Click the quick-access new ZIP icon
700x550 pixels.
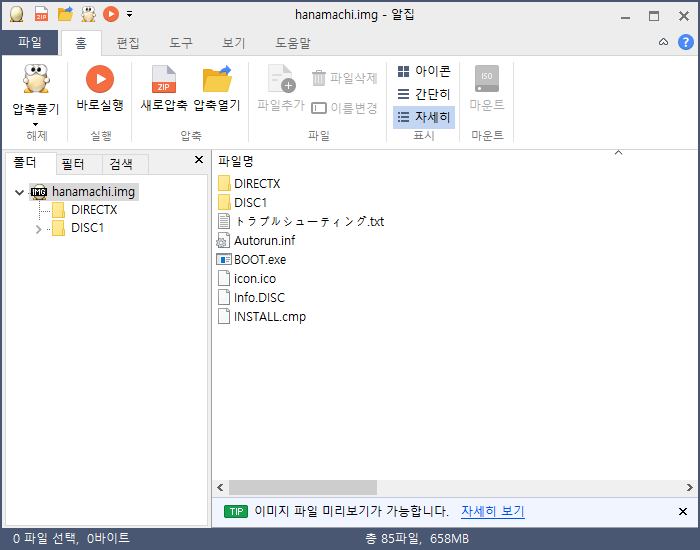pyautogui.click(x=42, y=14)
